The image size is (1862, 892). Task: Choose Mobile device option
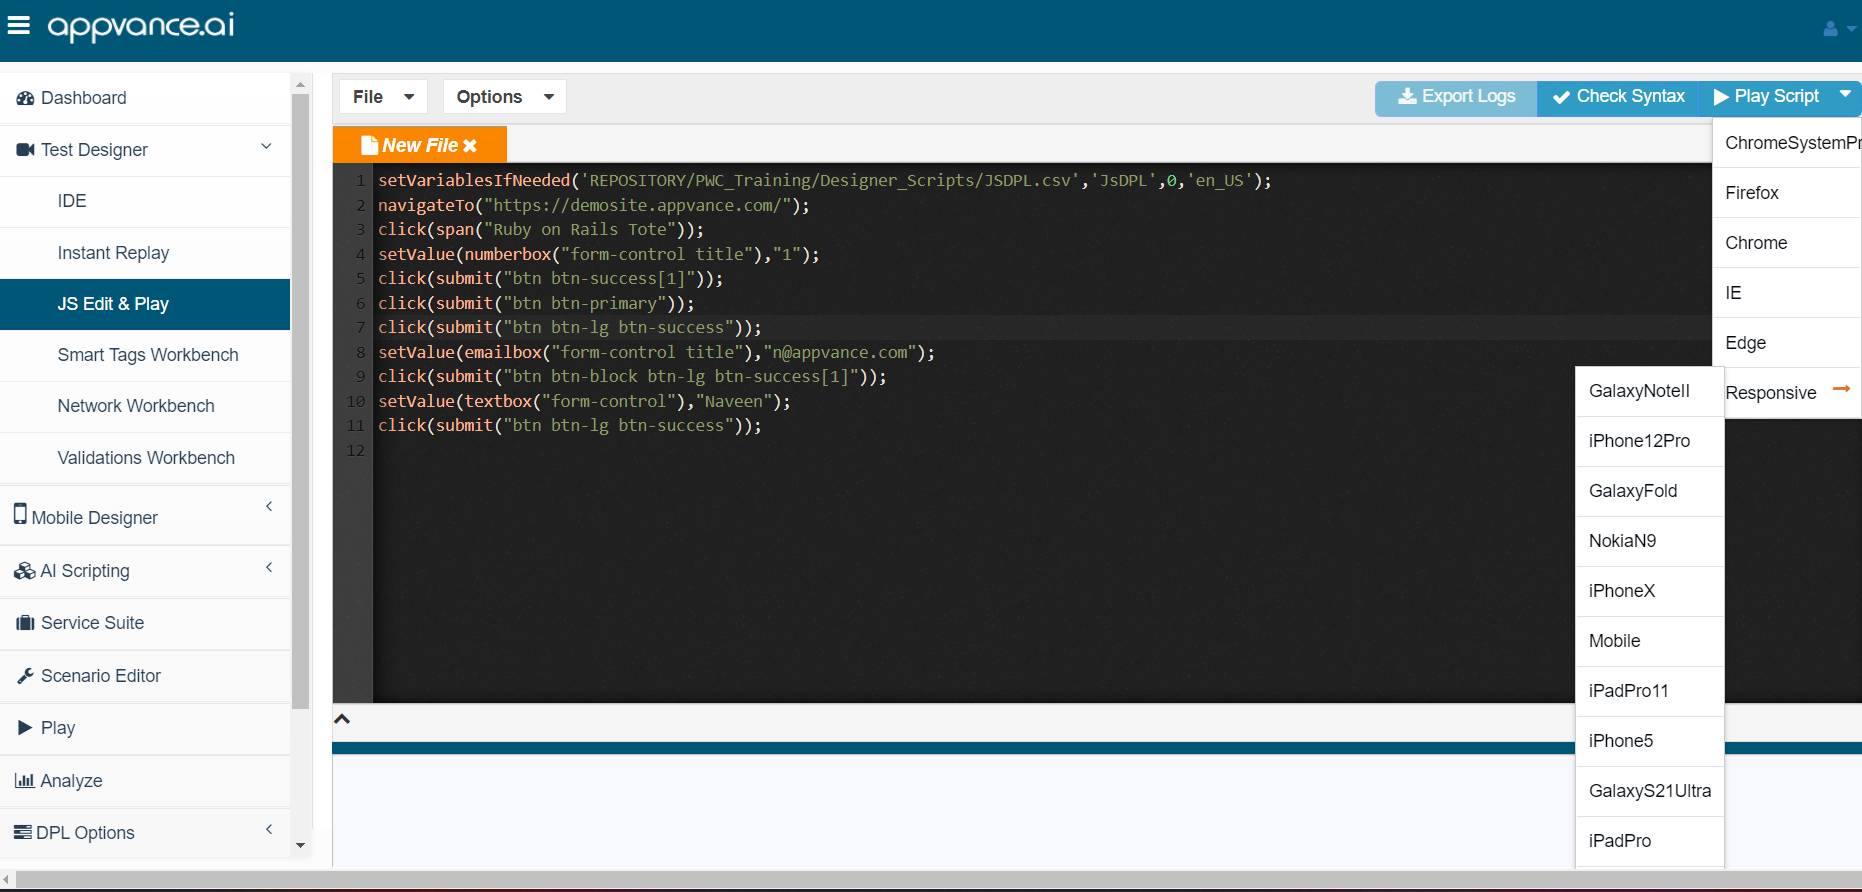1650,641
